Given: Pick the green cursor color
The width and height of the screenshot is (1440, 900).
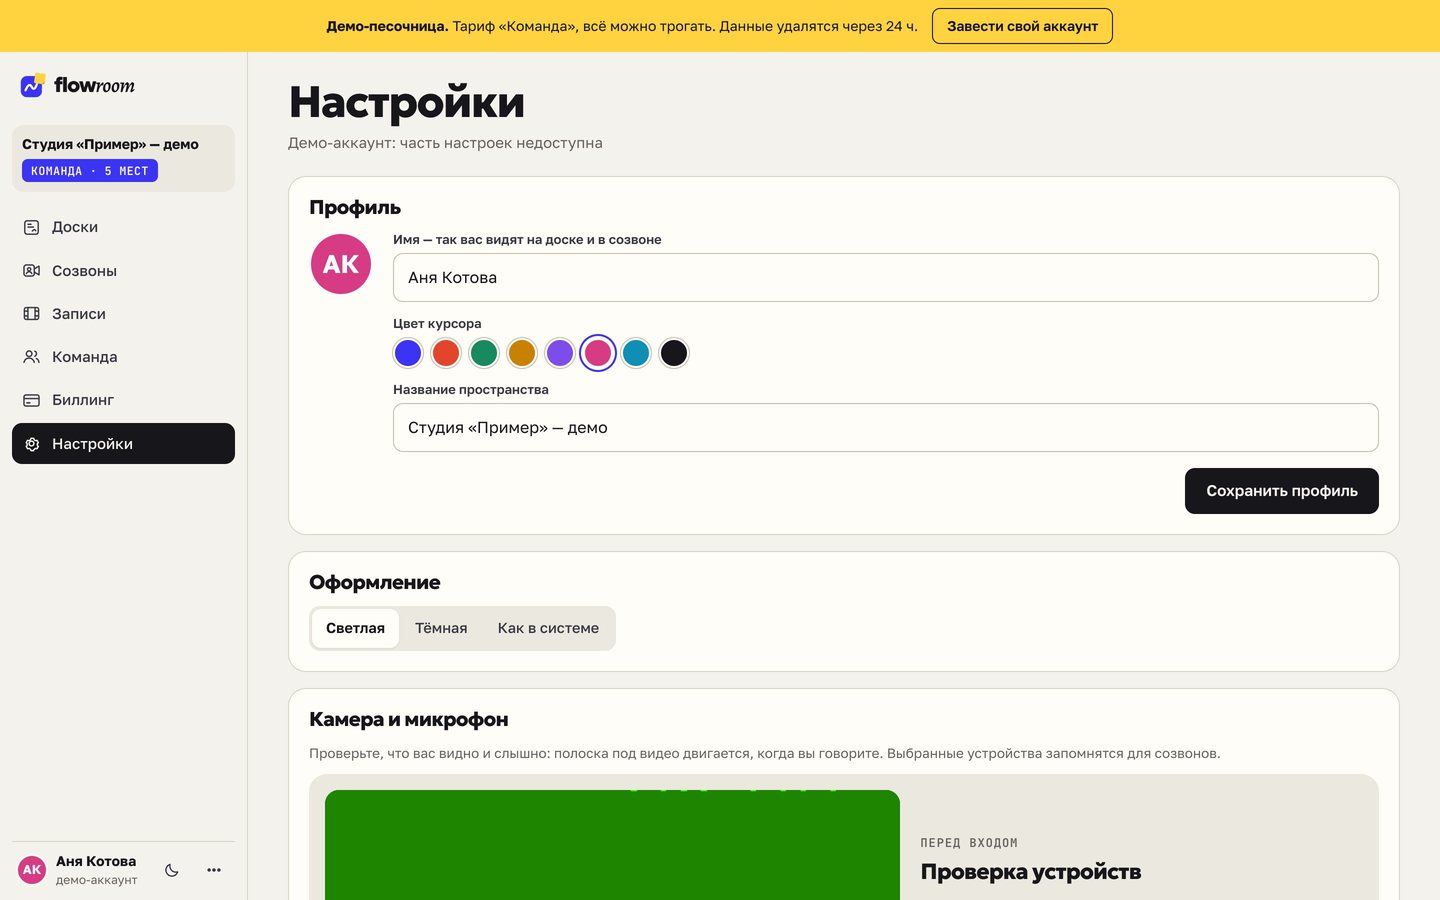Looking at the screenshot, I should (484, 353).
